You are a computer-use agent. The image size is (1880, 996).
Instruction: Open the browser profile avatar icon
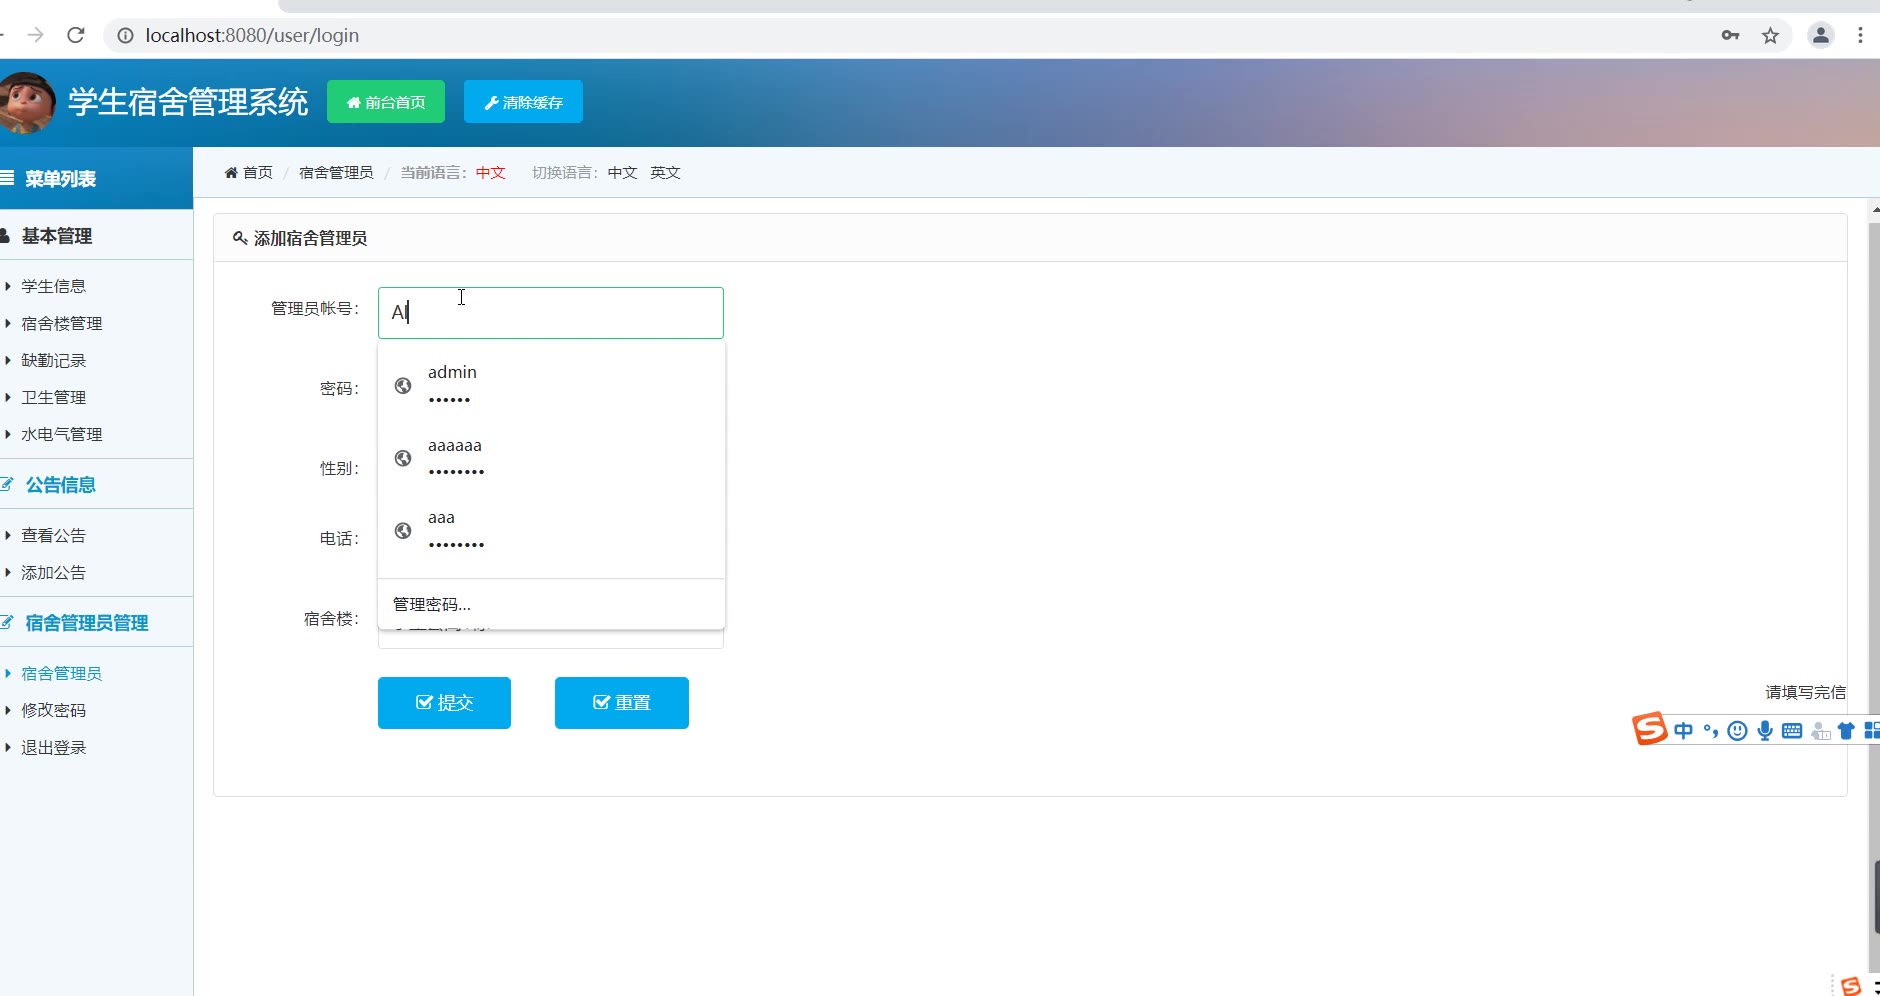pos(1821,35)
